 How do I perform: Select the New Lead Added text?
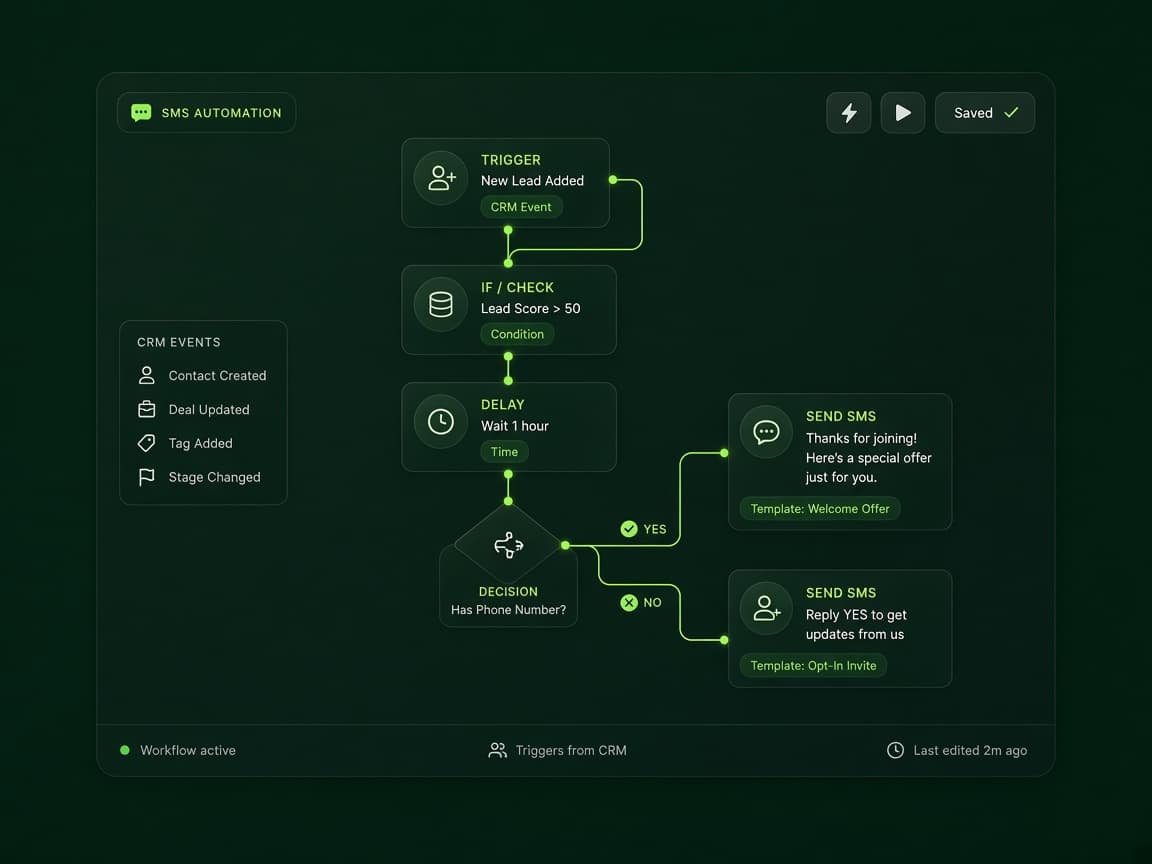click(532, 181)
